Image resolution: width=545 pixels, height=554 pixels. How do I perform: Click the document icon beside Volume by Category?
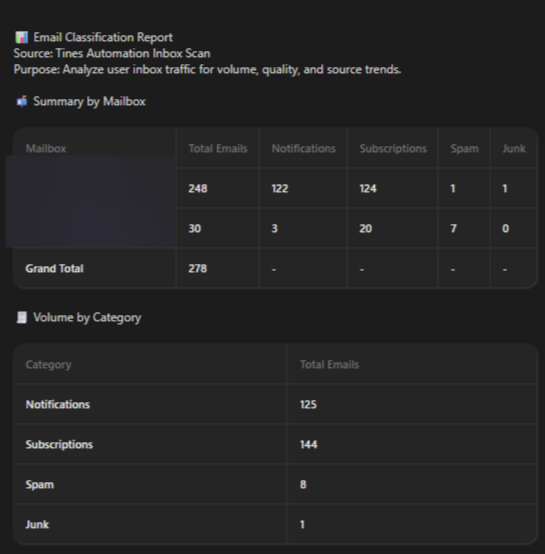[22, 317]
